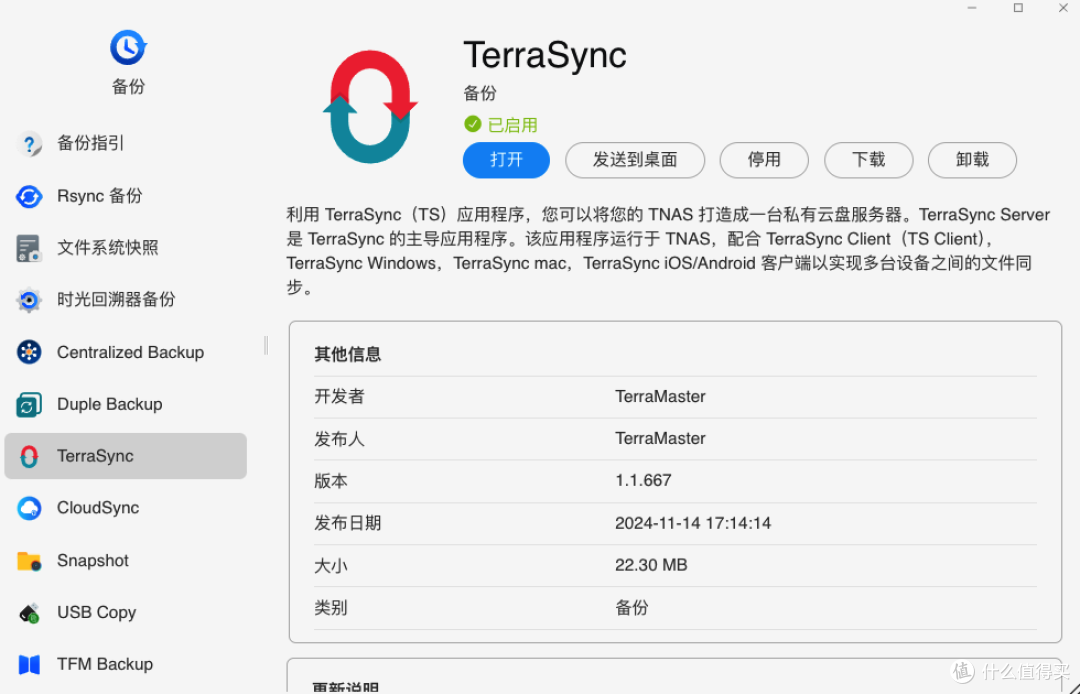Select Snapshot label in sidebar
This screenshot has width=1080, height=694.
tap(92, 560)
